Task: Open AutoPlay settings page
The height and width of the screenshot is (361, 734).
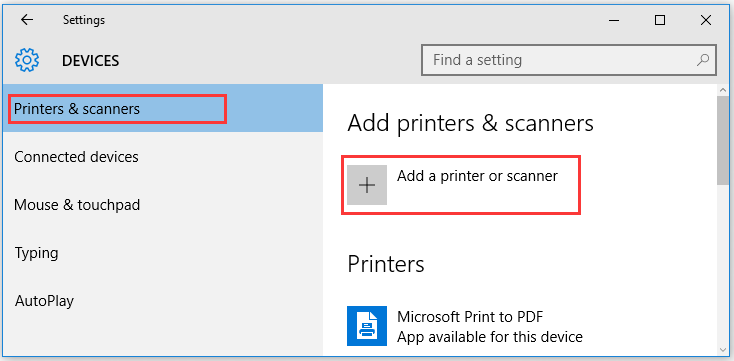Action: pyautogui.click(x=162, y=301)
